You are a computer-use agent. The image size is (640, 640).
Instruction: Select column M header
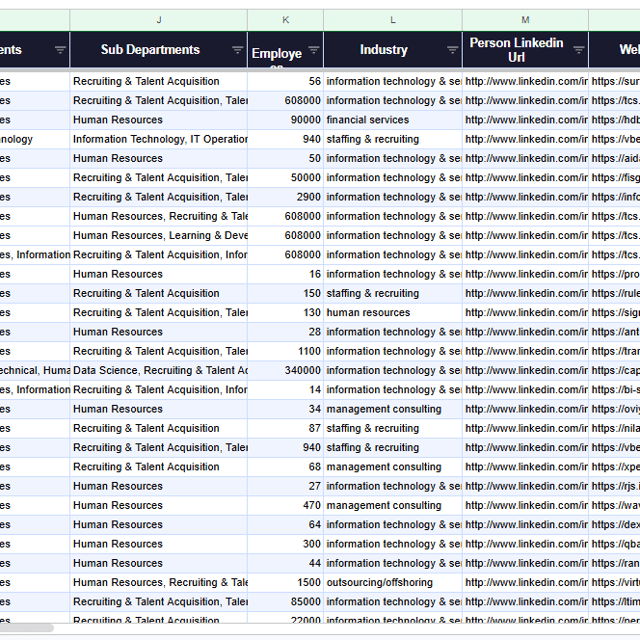525,20
